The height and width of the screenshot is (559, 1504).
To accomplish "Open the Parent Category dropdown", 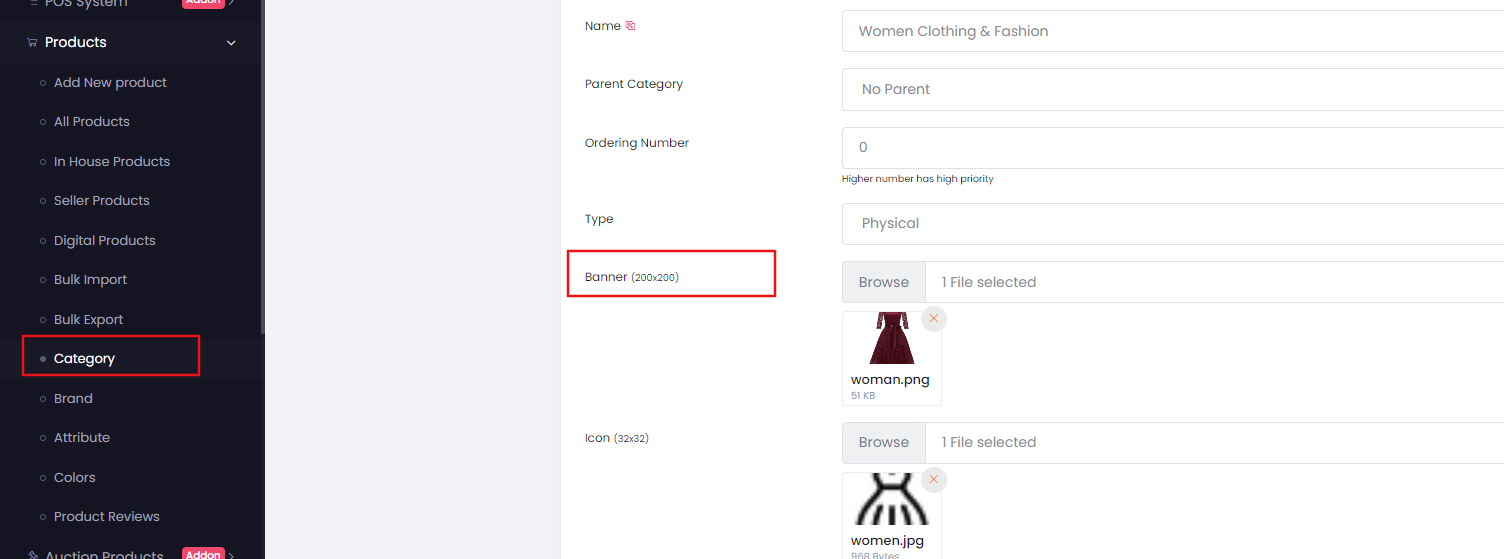I will pyautogui.click(x=1173, y=89).
